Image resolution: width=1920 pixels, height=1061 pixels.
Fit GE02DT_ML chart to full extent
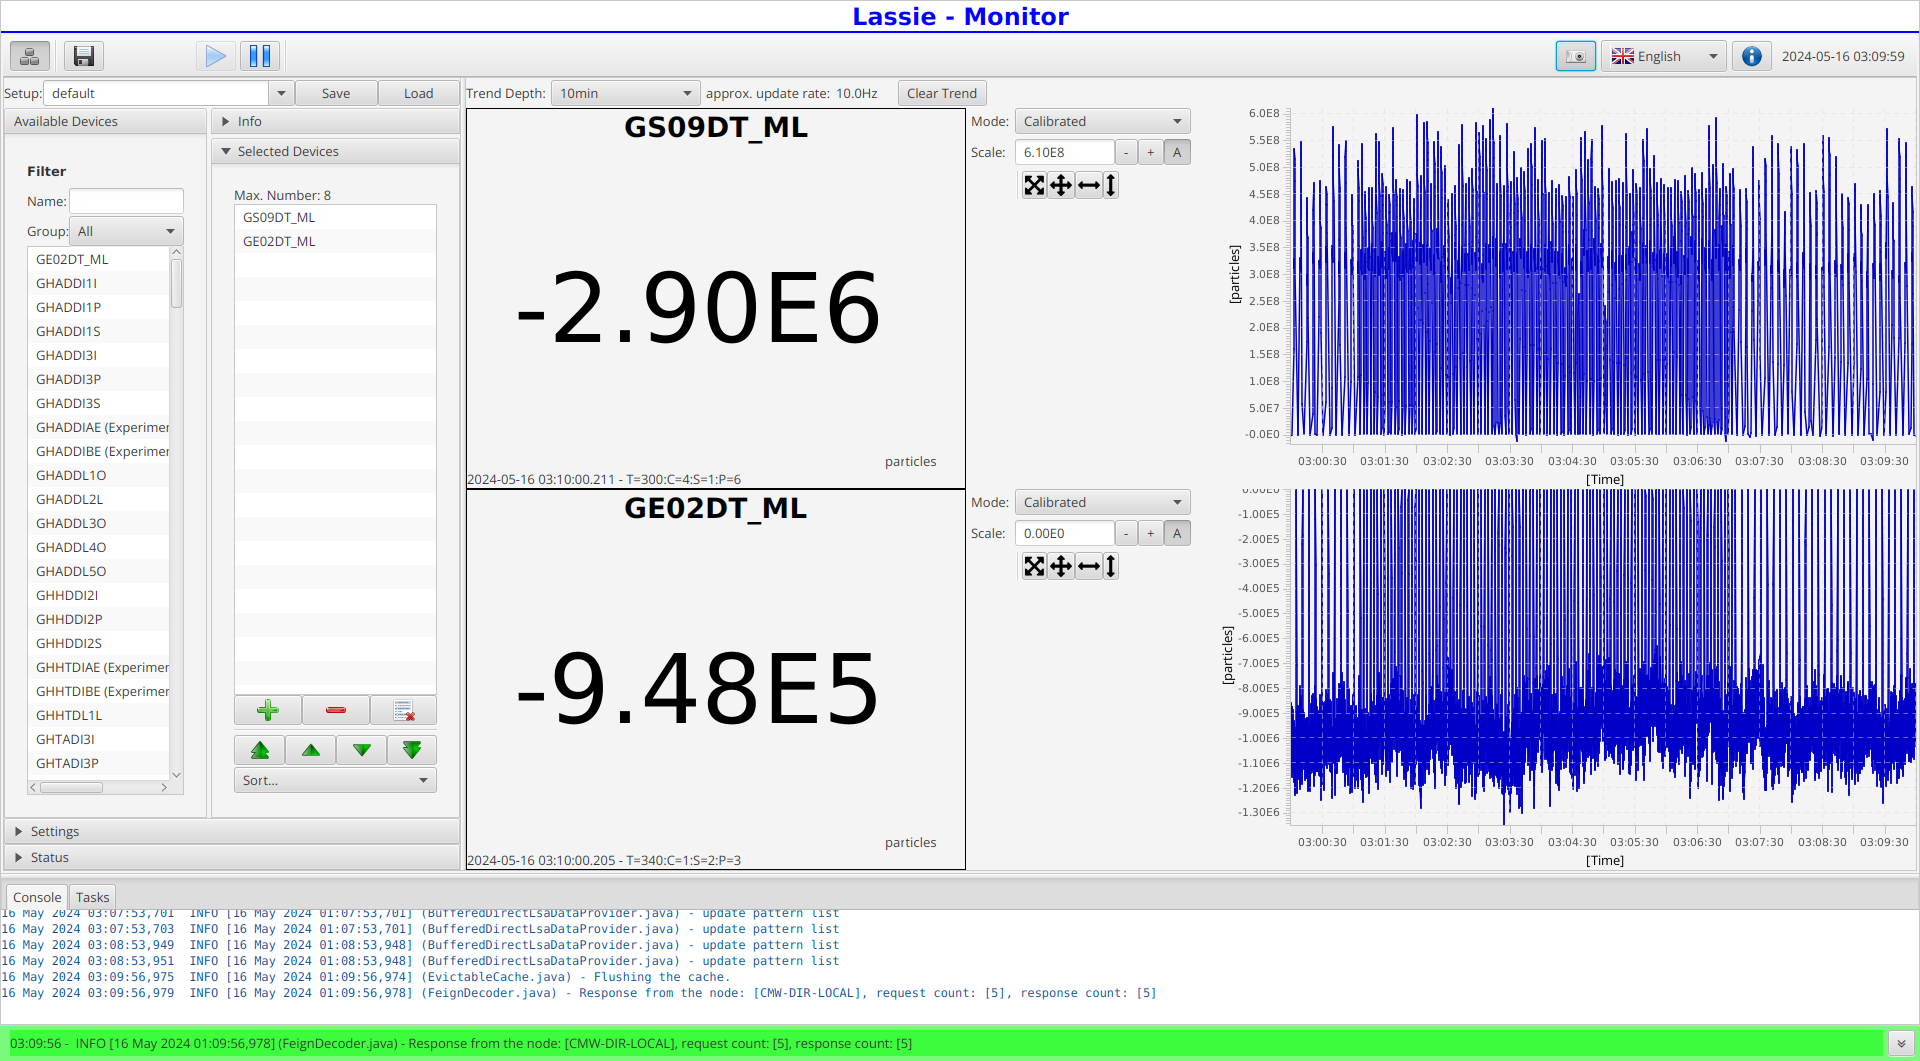(x=1034, y=566)
